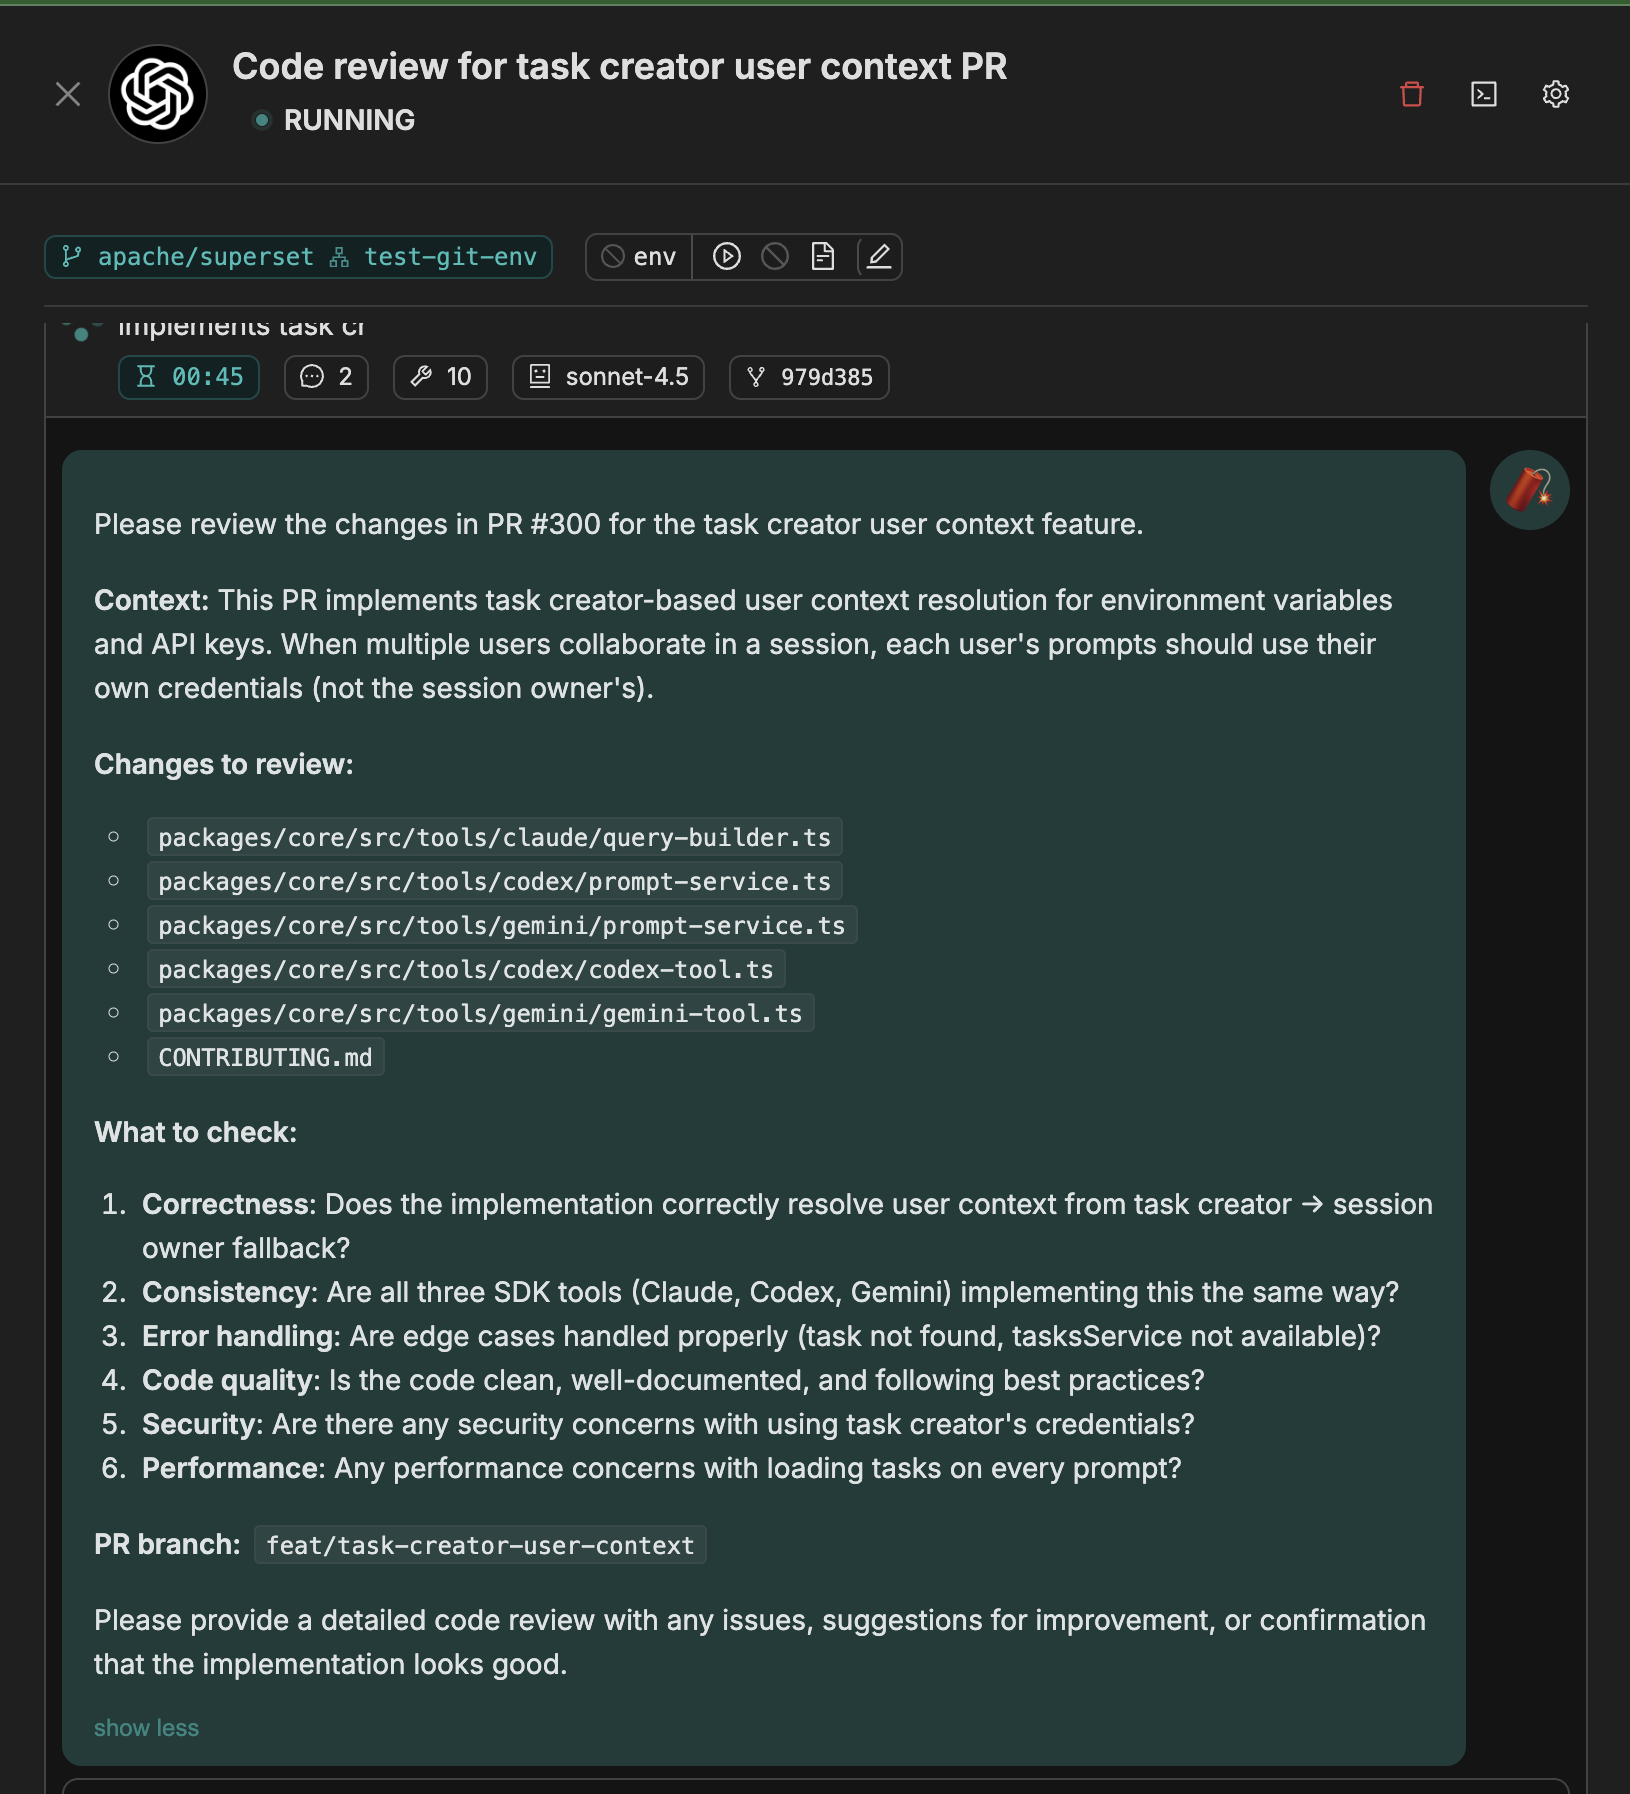The height and width of the screenshot is (1794, 1630).
Task: Click the block/disable icon after the play button
Action: 775,256
